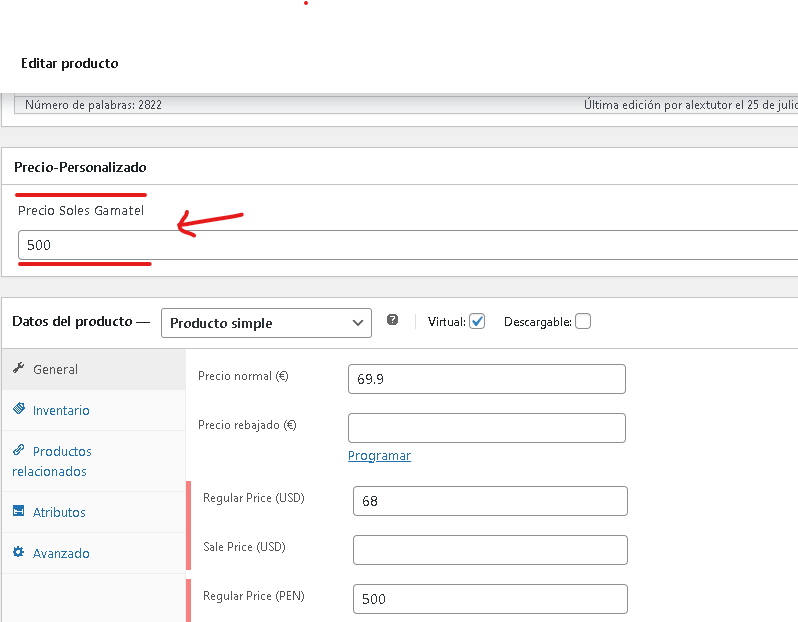798x622 pixels.
Task: Click the Precio normal (€) input
Action: 487,379
